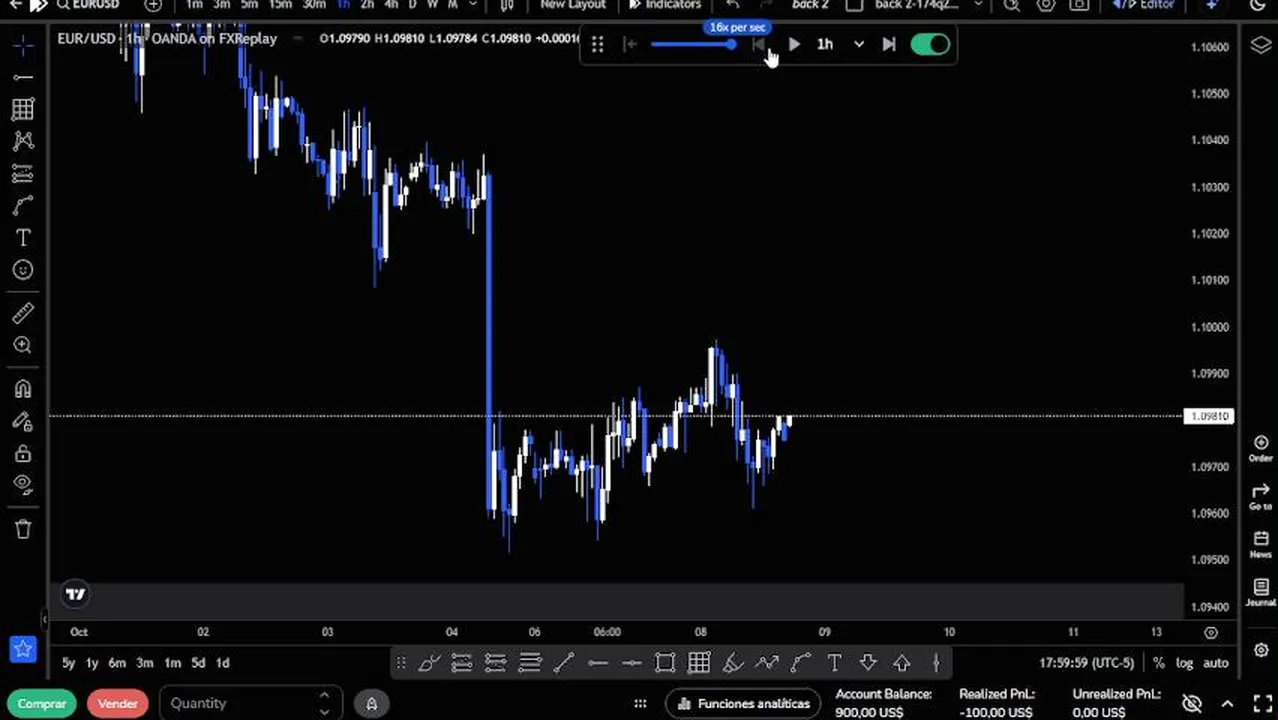Image resolution: width=1278 pixels, height=720 pixels.
Task: Select the vertical line in bottom drawing bar
Action: (x=936, y=663)
